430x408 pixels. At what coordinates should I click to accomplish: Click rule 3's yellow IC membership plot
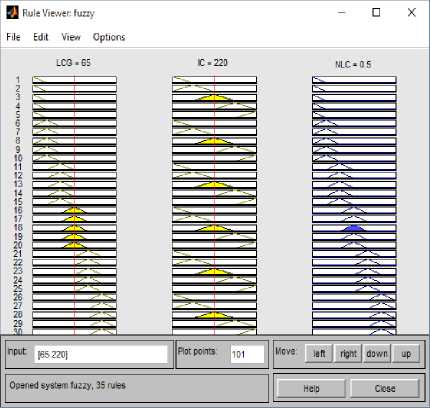pos(214,97)
